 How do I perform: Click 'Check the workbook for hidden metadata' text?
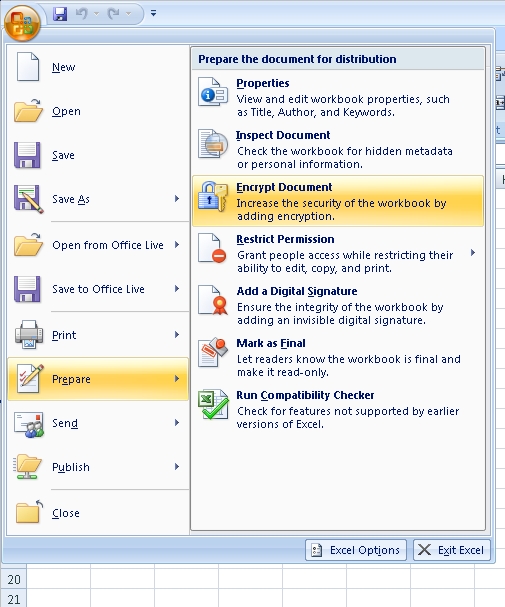pos(345,157)
